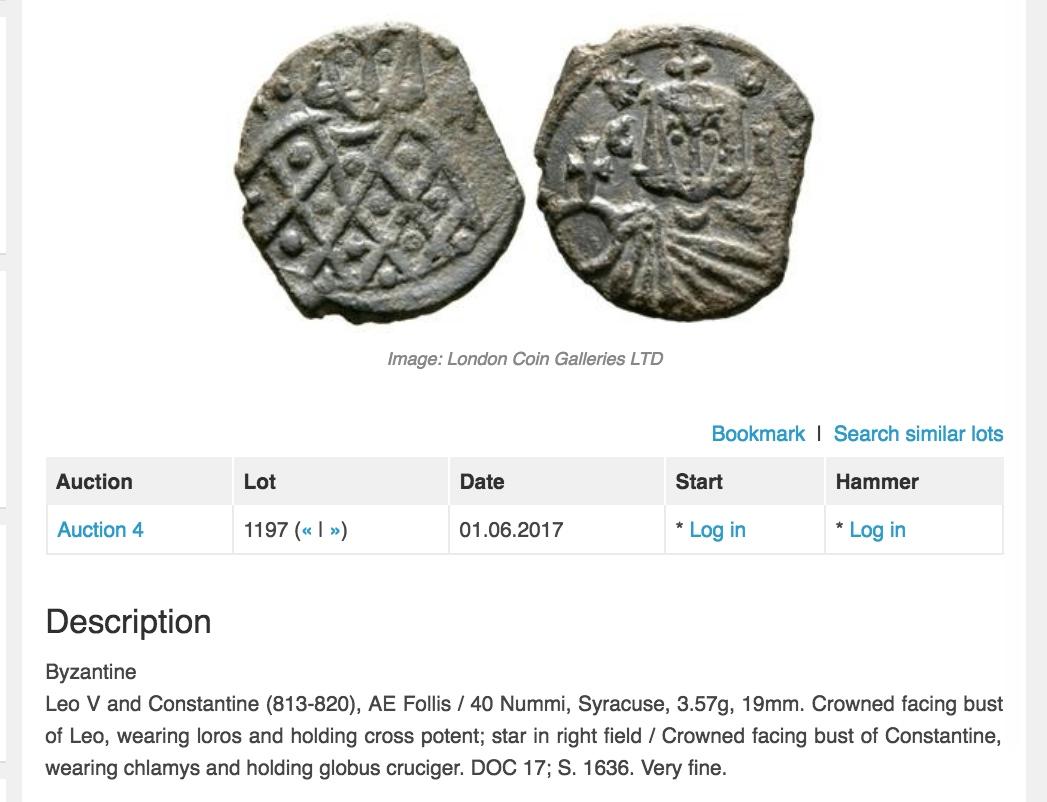The image size is (1047, 802).
Task: Click the 01.06.2017 date cell
Action: coord(511,530)
